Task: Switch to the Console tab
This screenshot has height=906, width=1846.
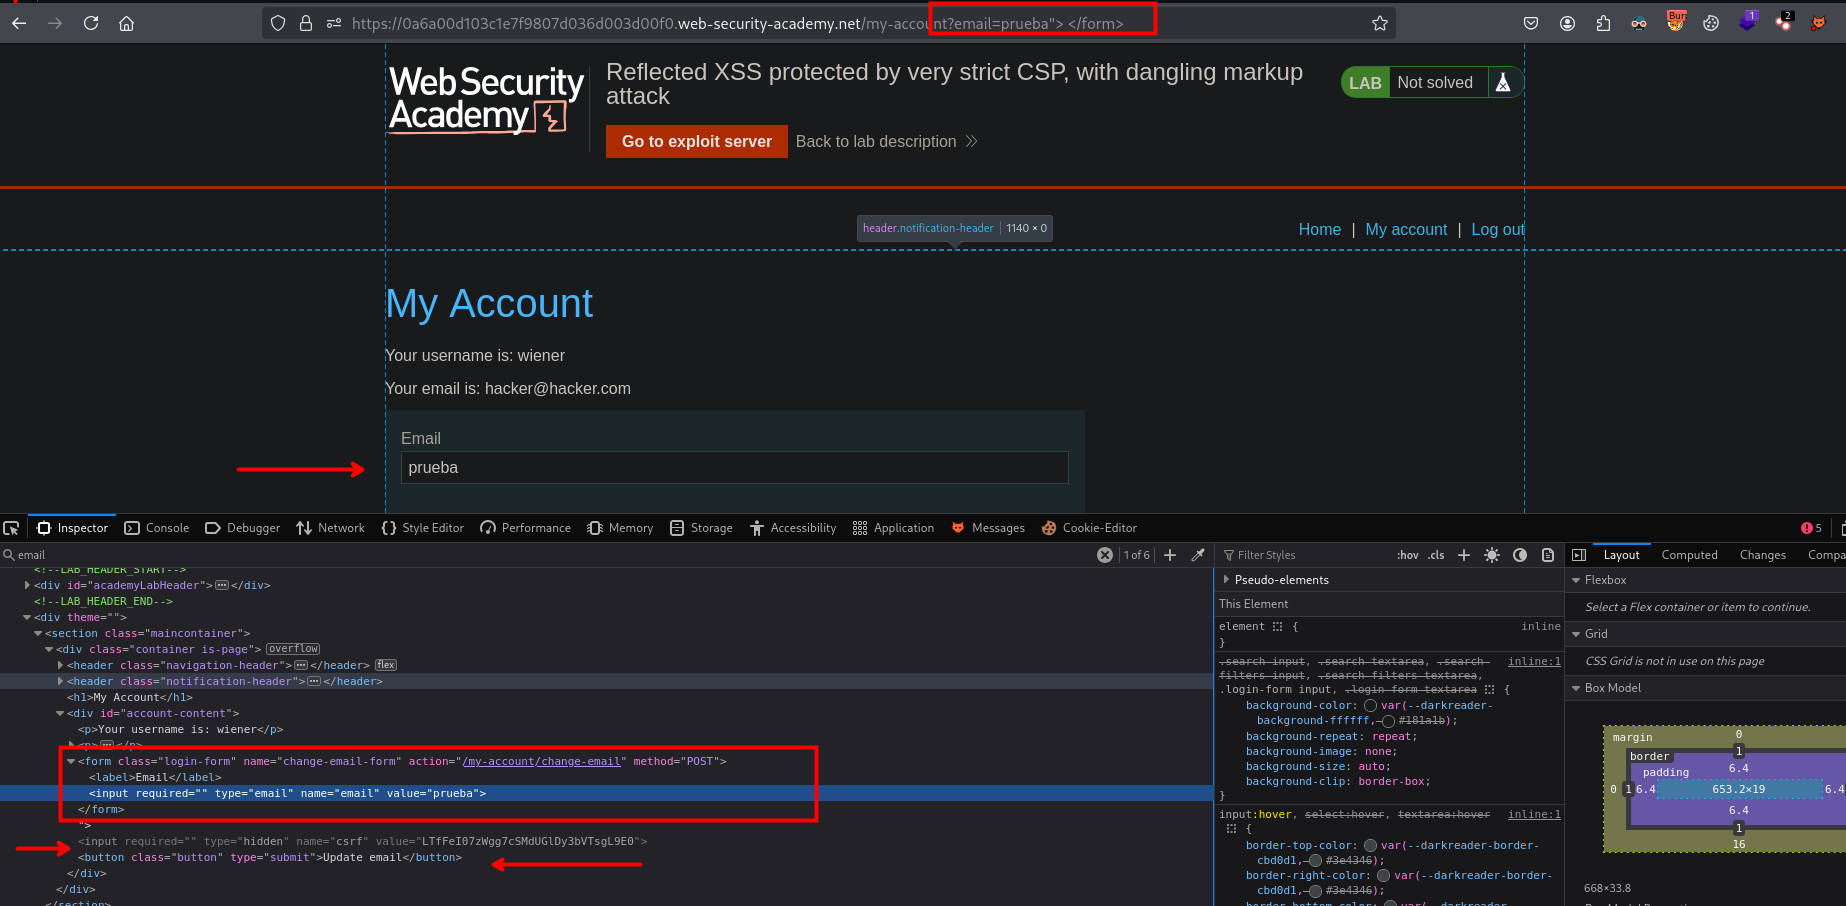Action: pyautogui.click(x=157, y=528)
